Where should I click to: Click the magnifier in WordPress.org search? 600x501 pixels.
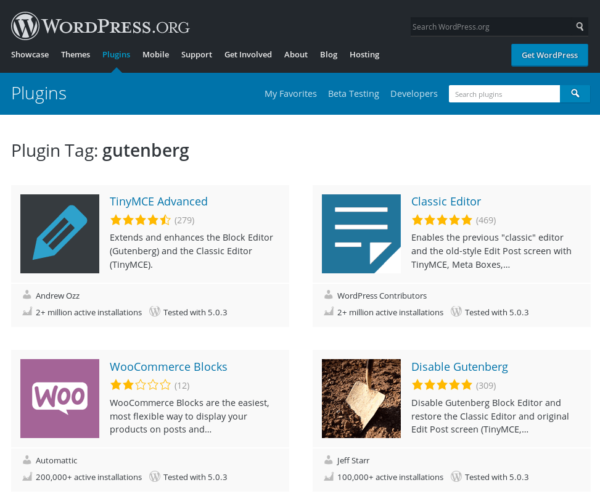tap(579, 26)
